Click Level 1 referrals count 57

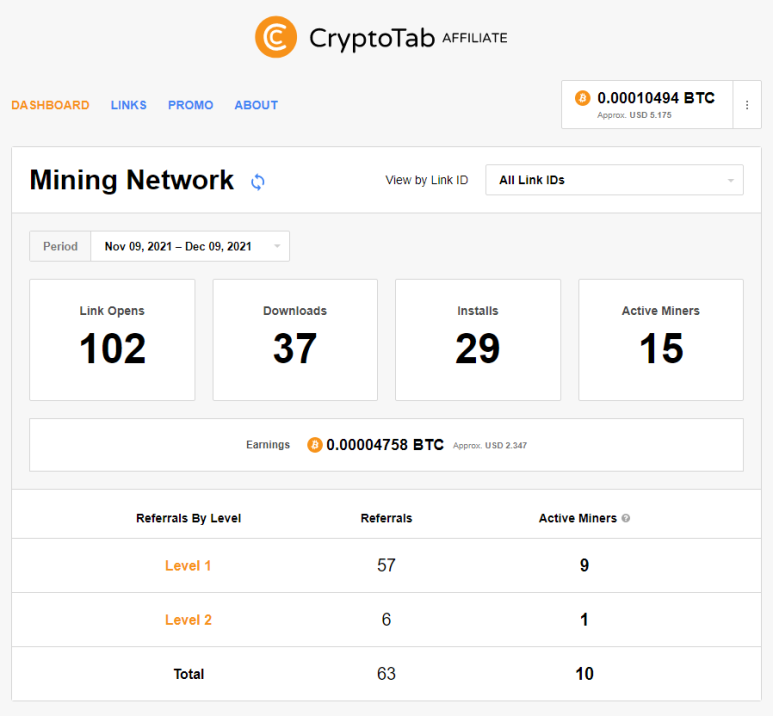386,565
